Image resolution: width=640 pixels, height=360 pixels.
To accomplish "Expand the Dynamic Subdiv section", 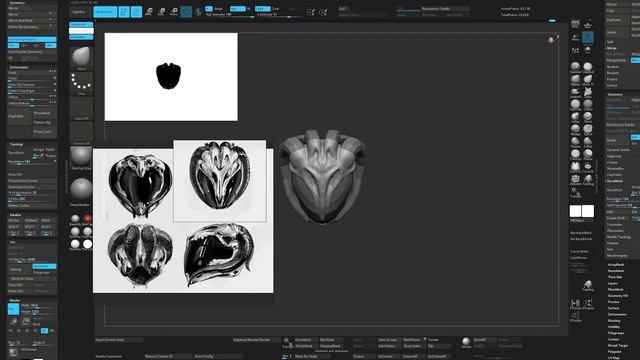I will tap(618, 150).
